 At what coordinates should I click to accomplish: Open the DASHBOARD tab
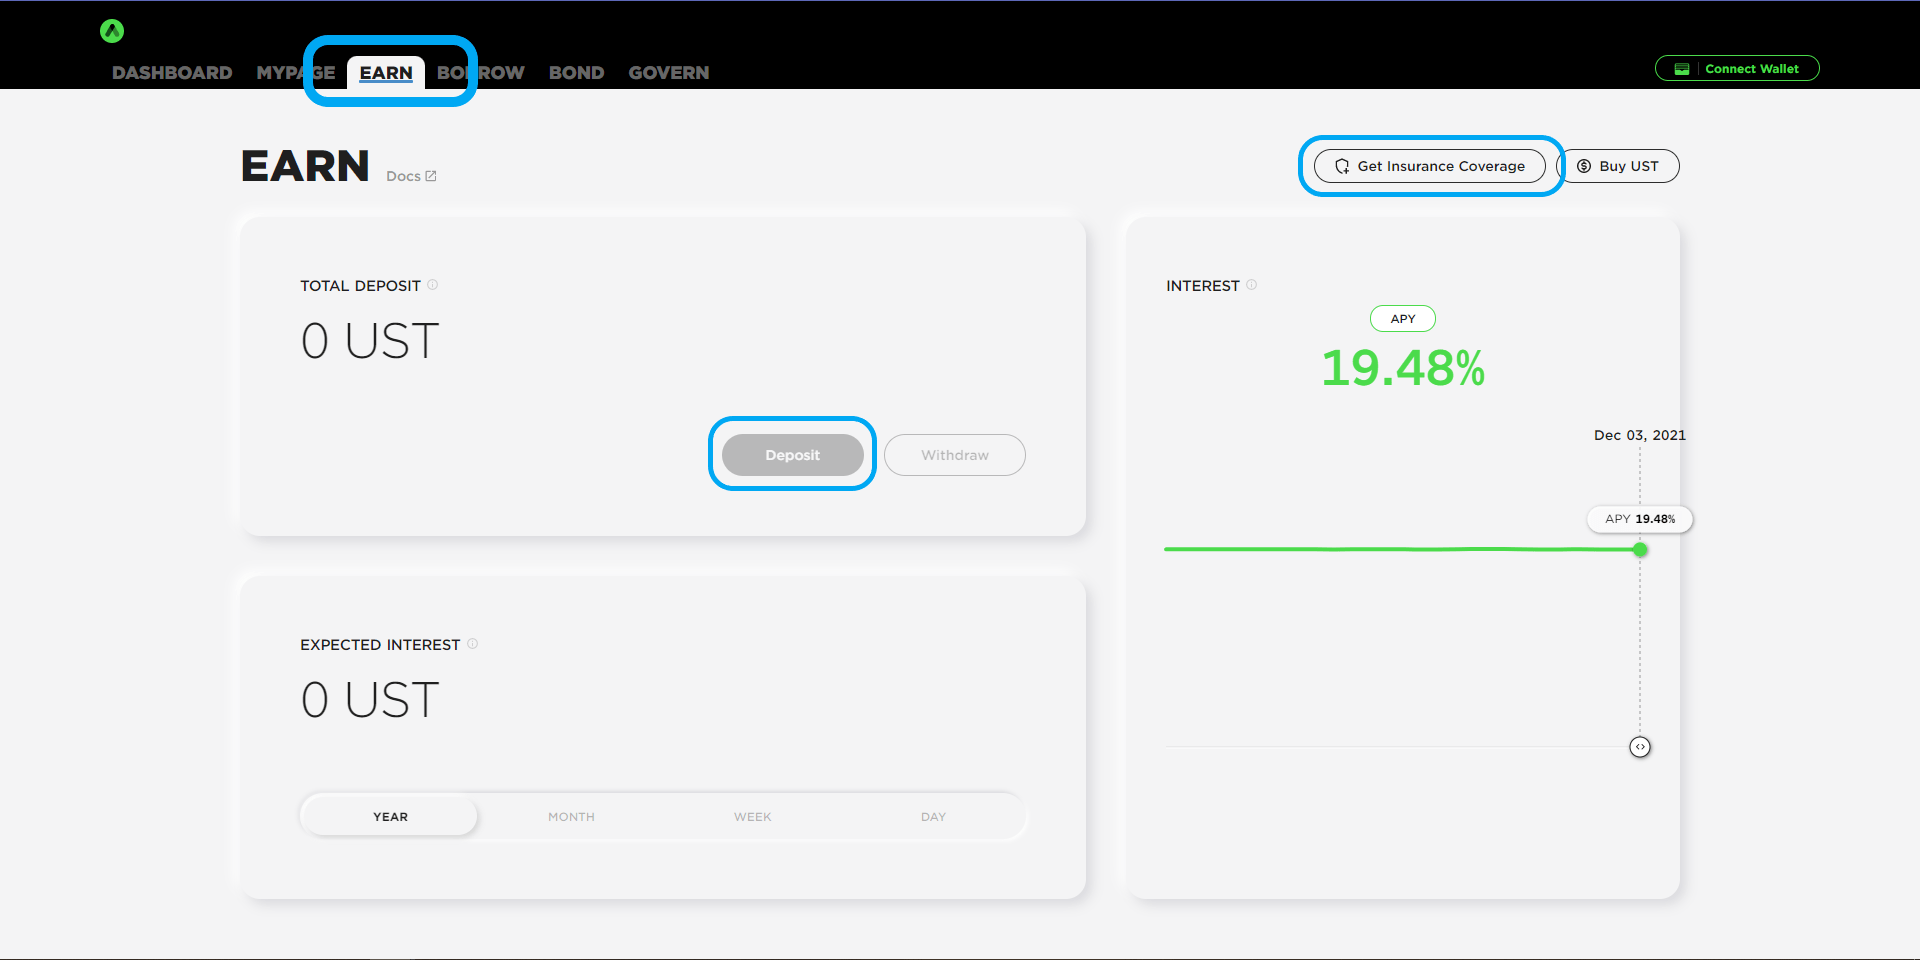click(172, 73)
